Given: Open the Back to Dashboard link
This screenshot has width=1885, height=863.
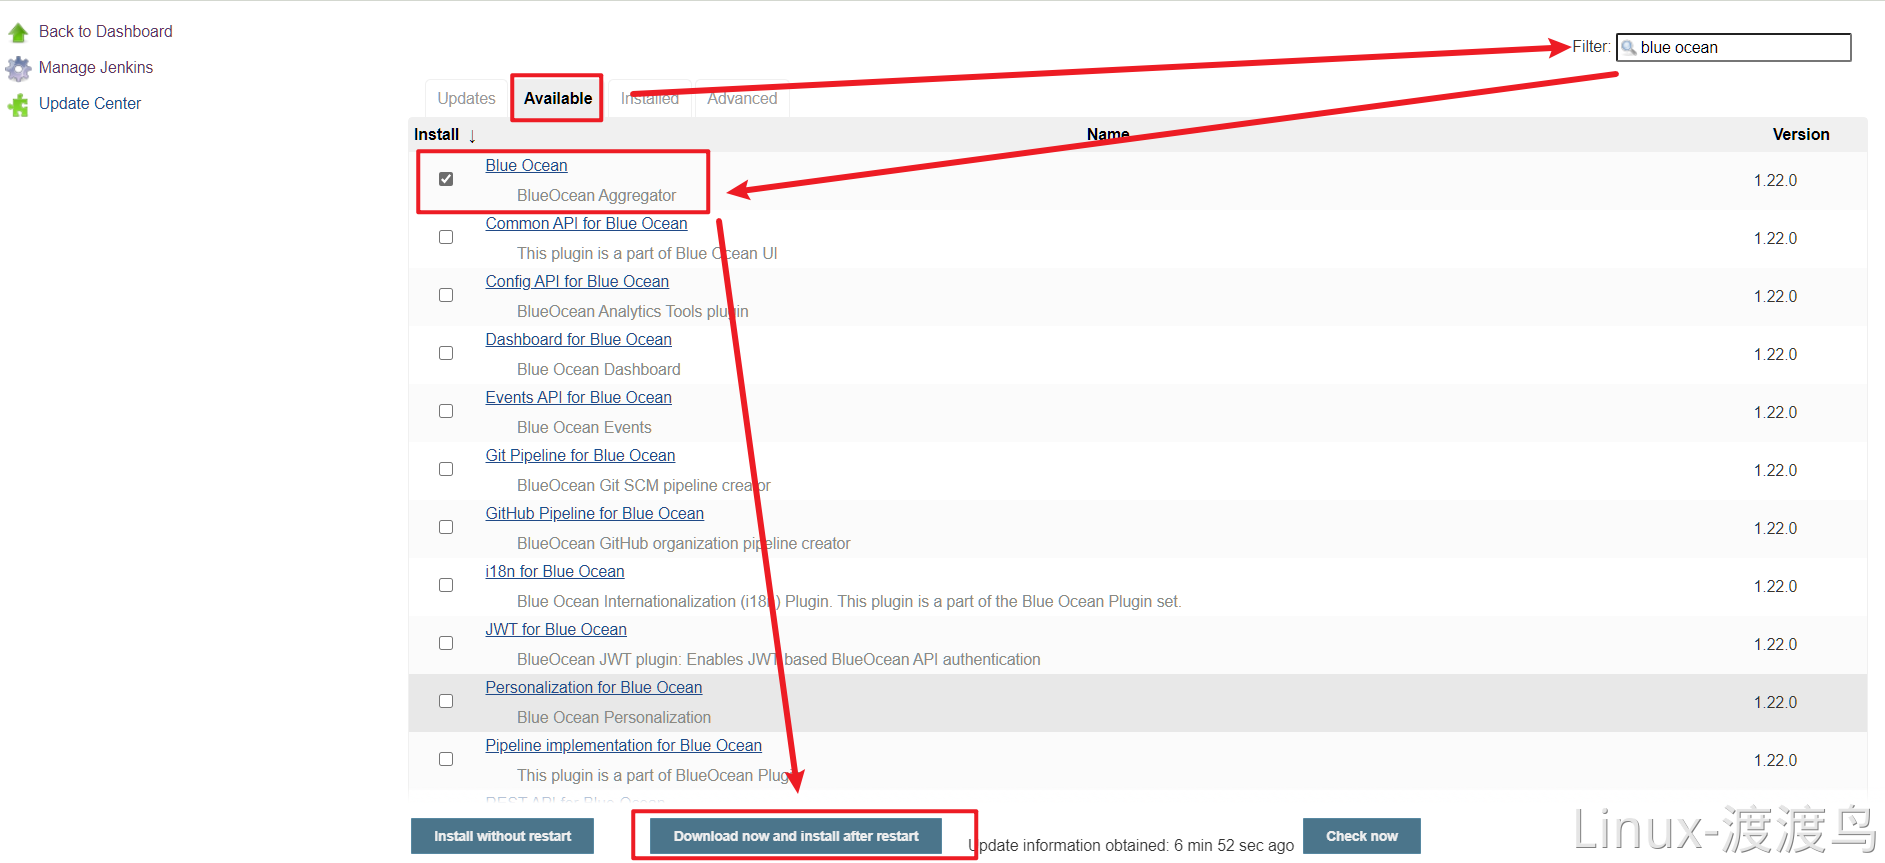Looking at the screenshot, I should pos(105,31).
